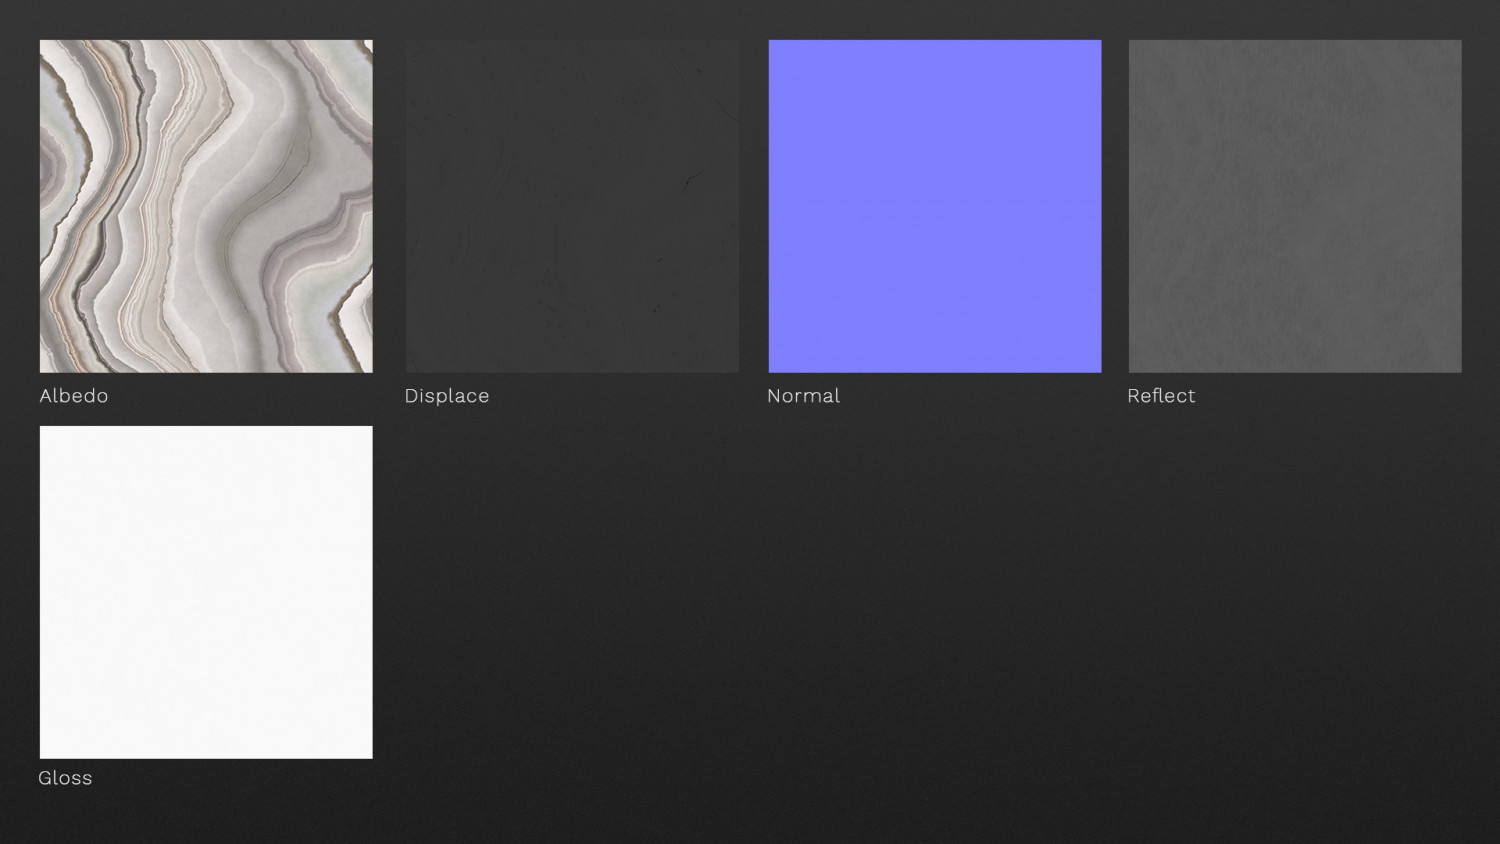Image resolution: width=1500 pixels, height=844 pixels.
Task: Select the white Gloss map thumbnail
Action: tap(206, 592)
